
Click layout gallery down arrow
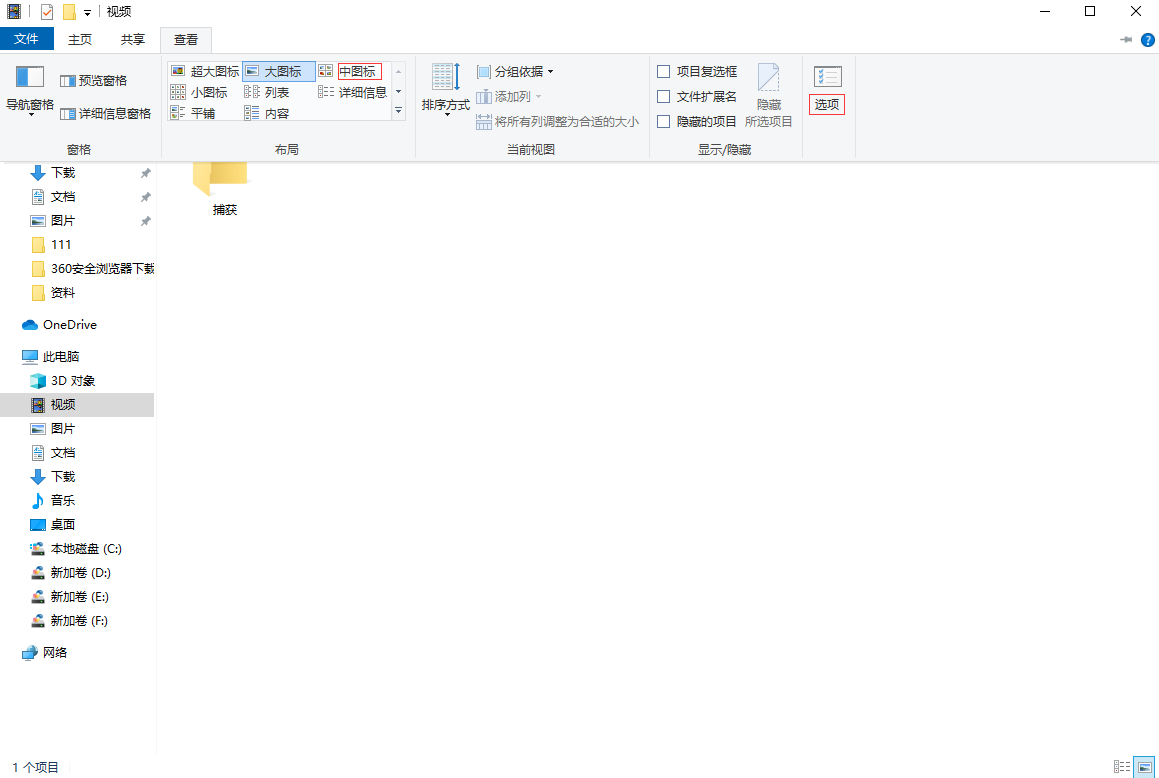pyautogui.click(x=398, y=91)
